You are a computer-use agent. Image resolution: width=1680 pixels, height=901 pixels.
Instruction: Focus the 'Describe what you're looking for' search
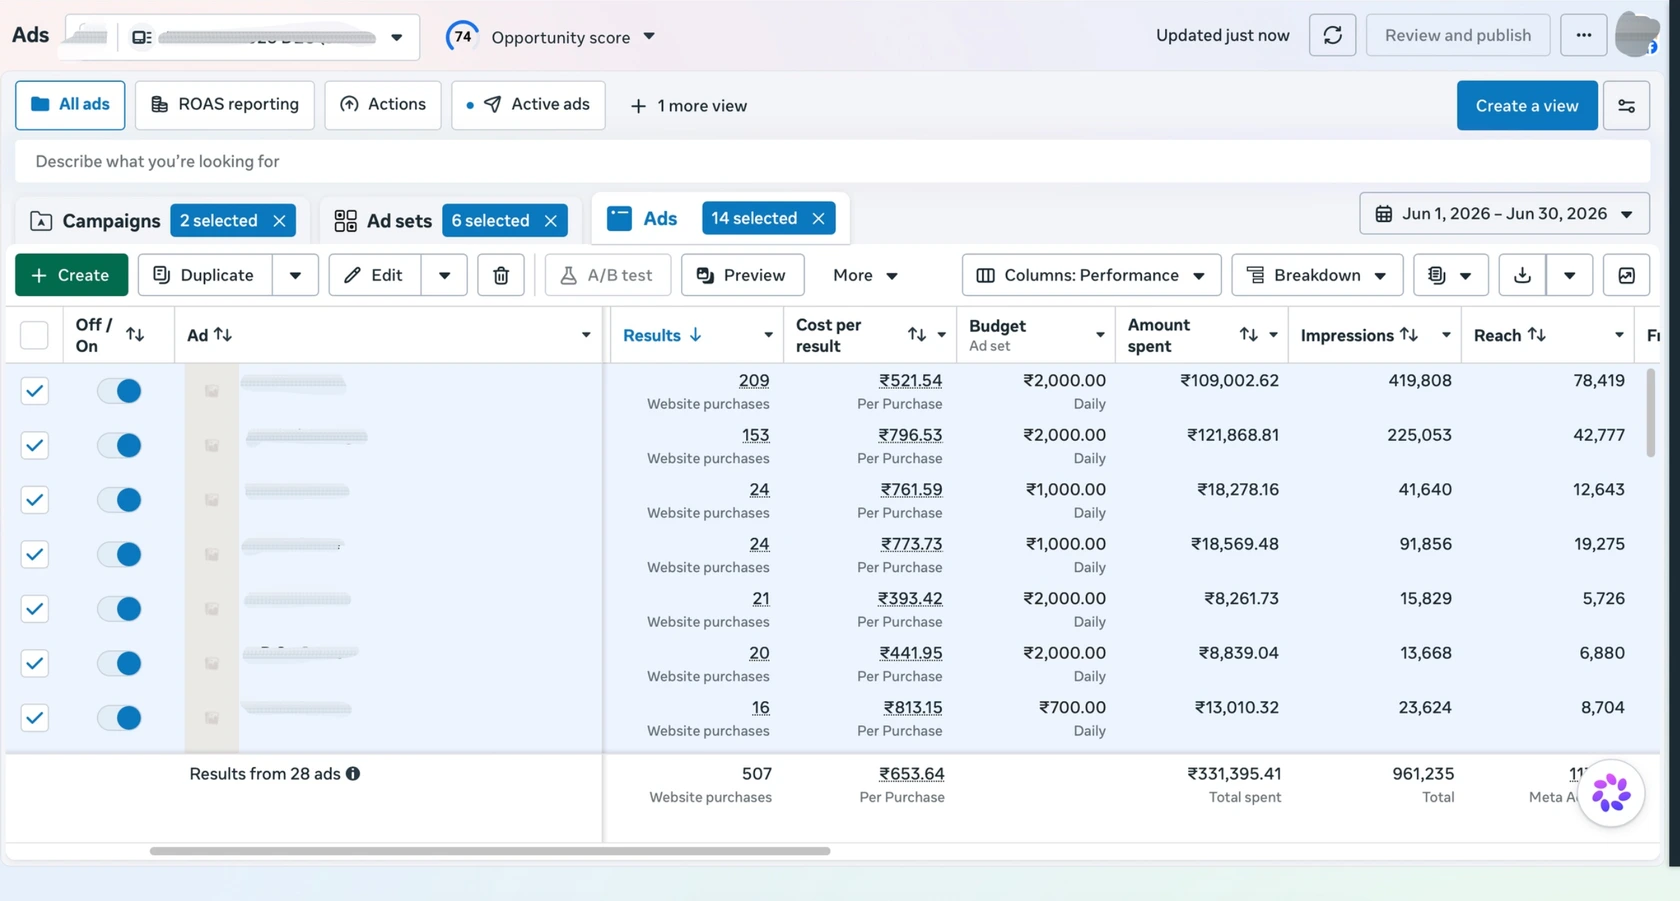click(832, 161)
